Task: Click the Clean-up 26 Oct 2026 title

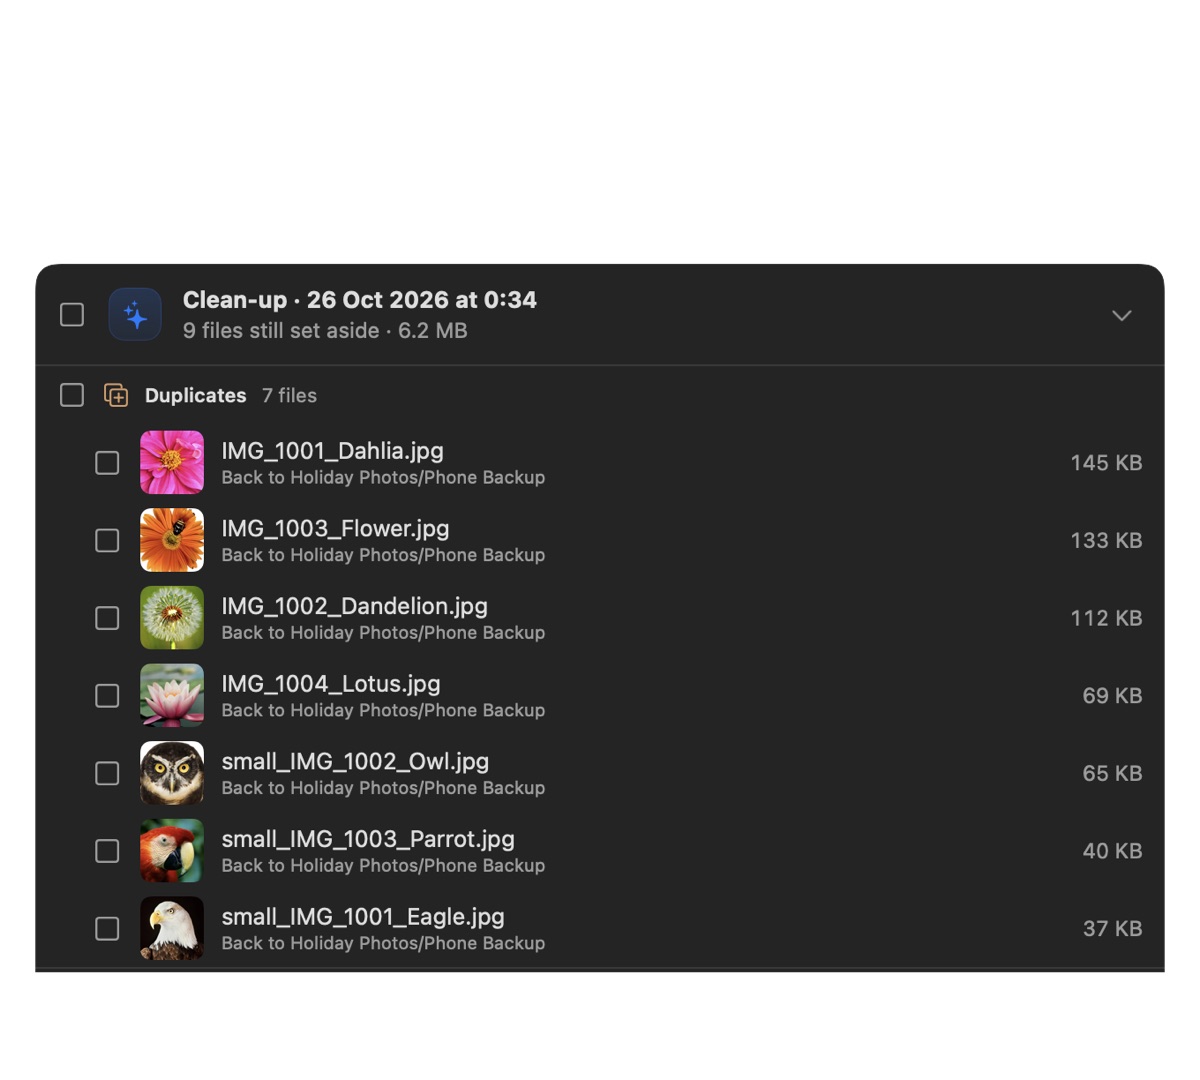Action: [360, 300]
